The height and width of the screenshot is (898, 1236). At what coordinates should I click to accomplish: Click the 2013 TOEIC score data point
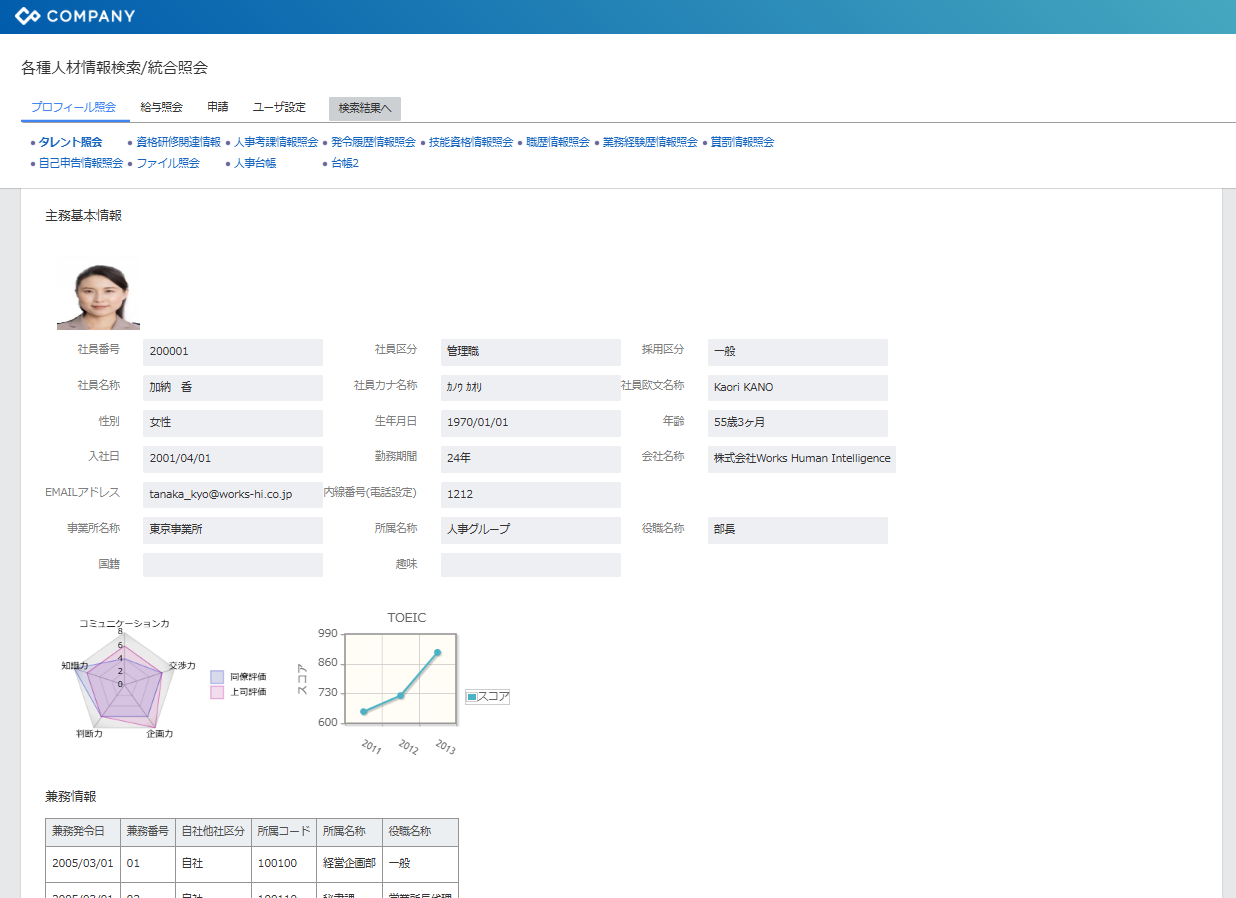(437, 653)
